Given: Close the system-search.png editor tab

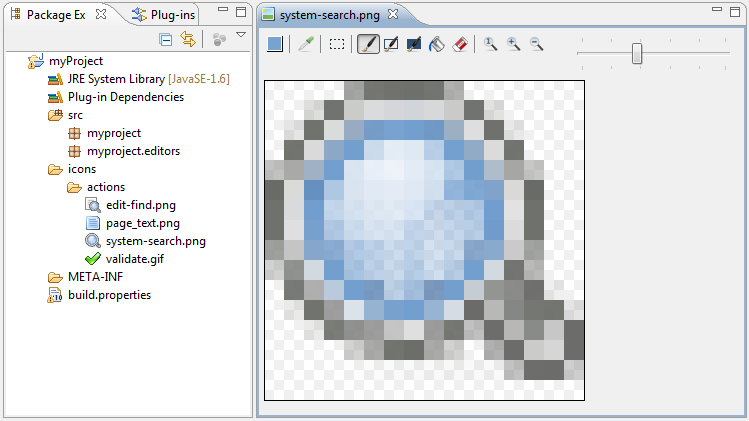Looking at the screenshot, I should click(393, 14).
